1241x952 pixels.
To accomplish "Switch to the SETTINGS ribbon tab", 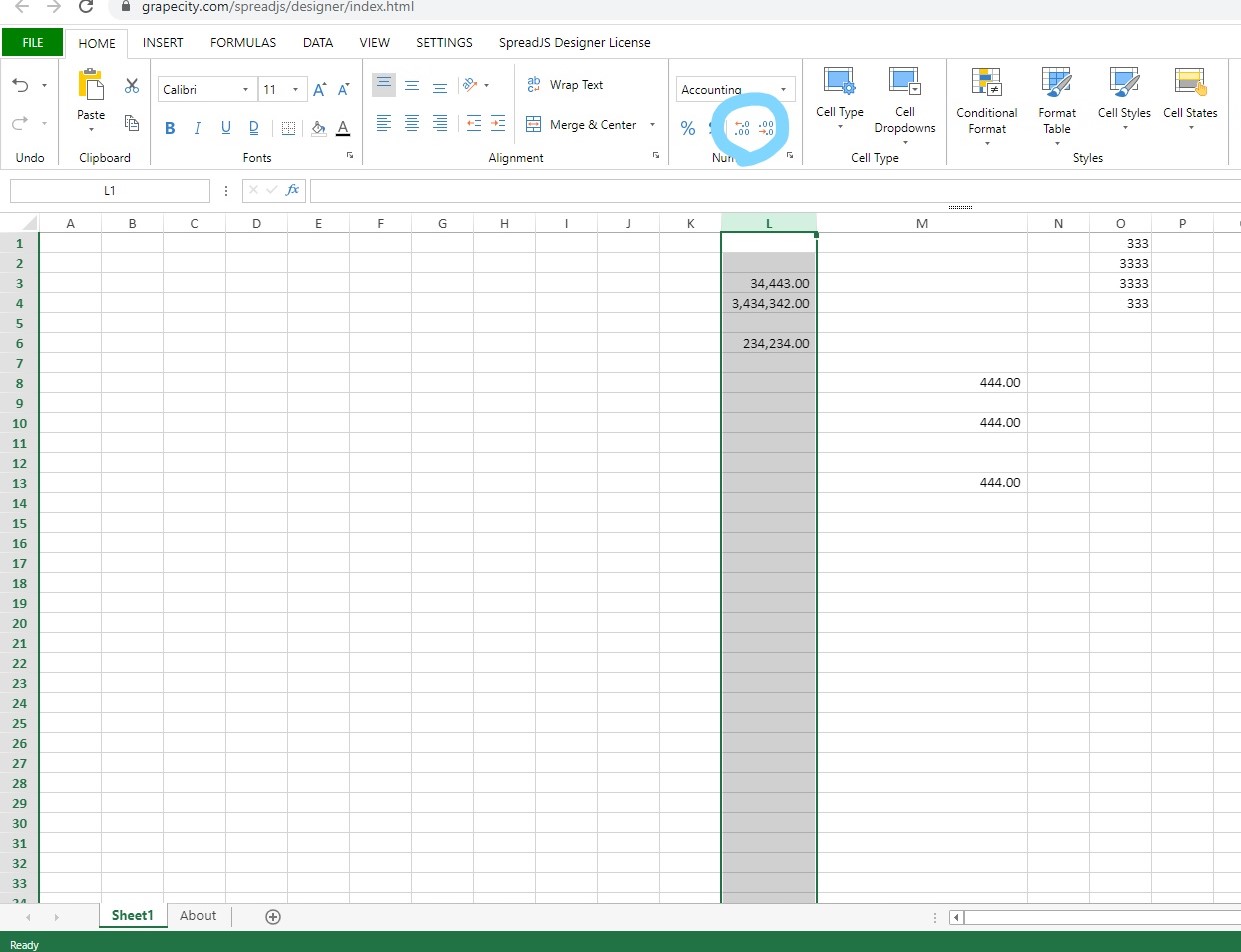I will (444, 43).
